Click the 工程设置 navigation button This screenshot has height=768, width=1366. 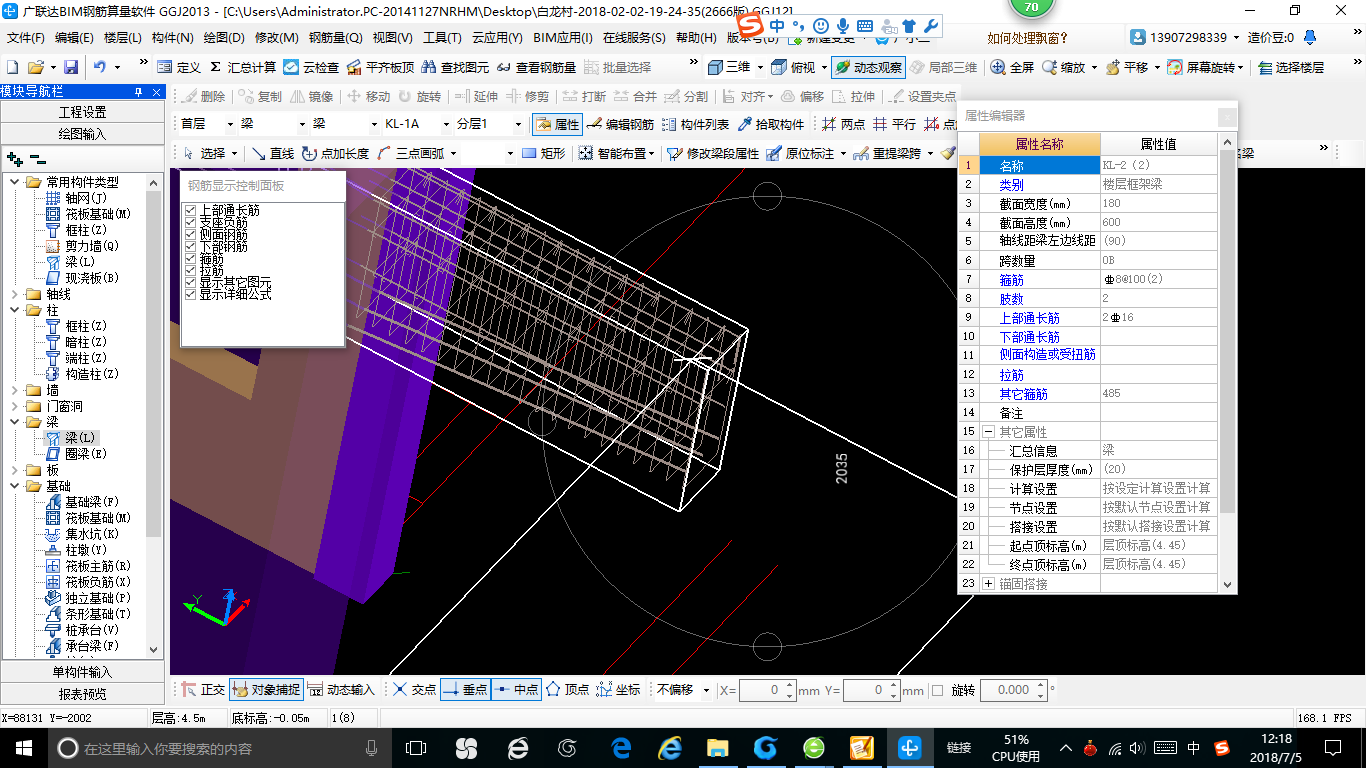tap(82, 112)
